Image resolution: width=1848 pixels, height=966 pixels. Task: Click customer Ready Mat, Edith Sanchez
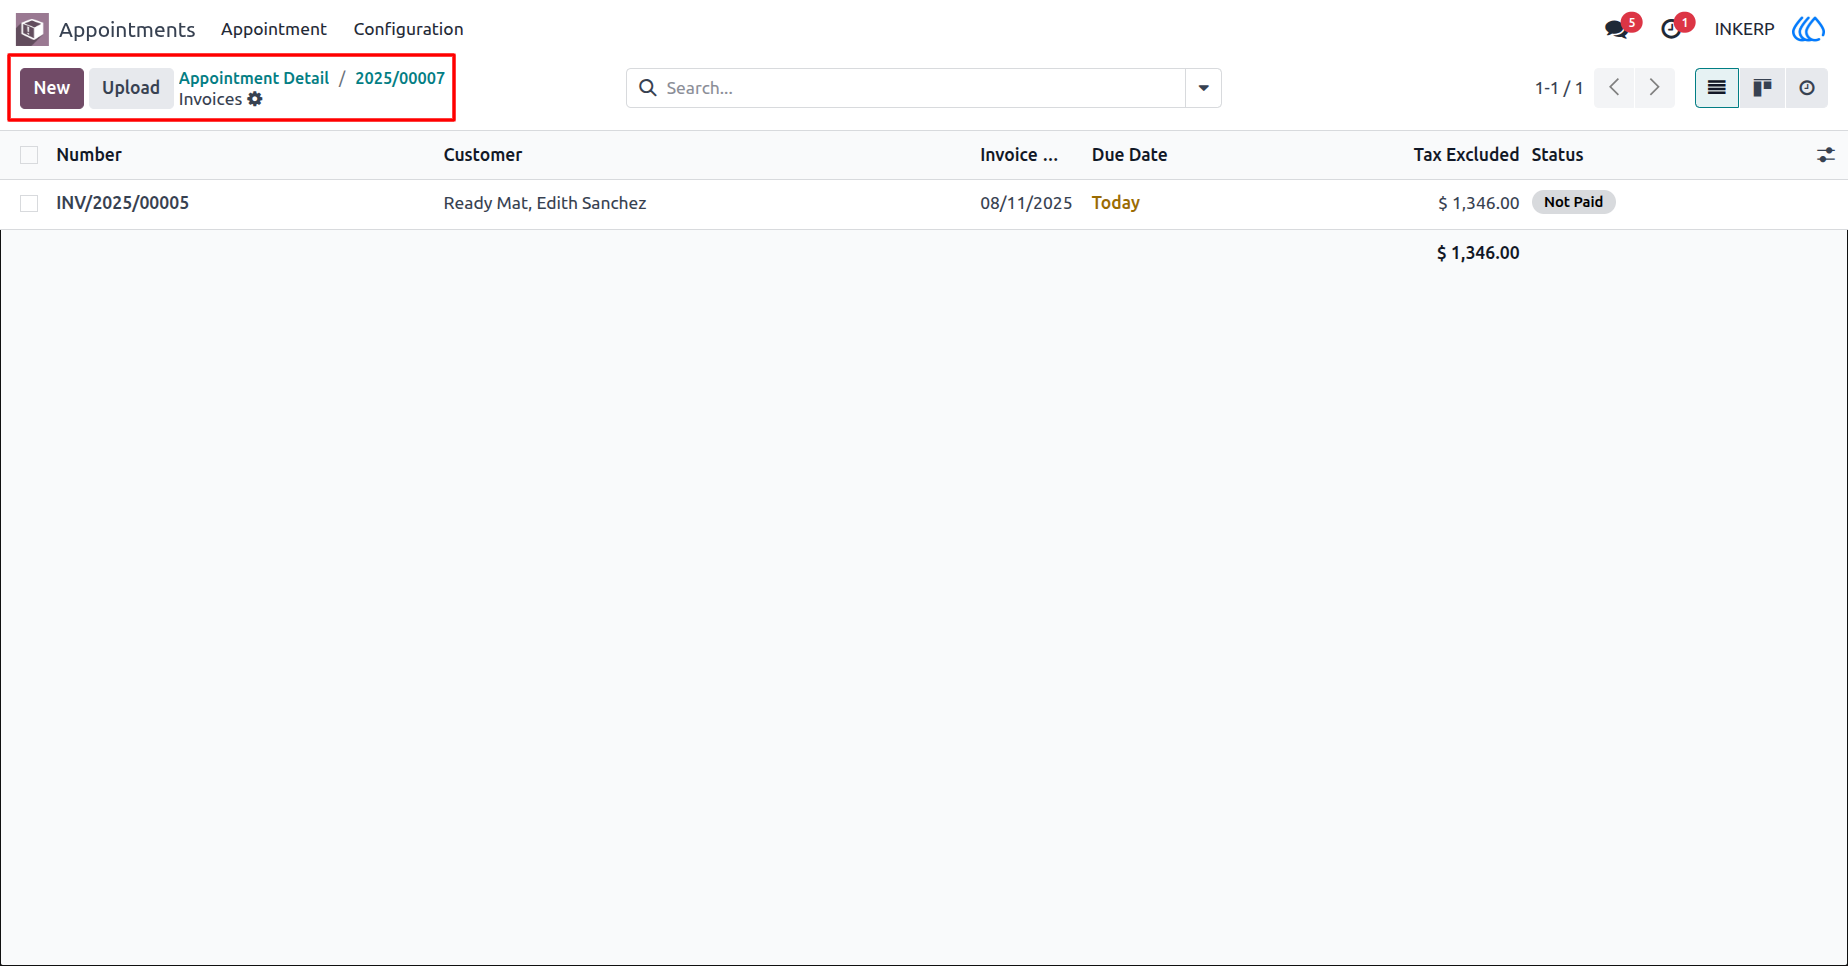(545, 203)
